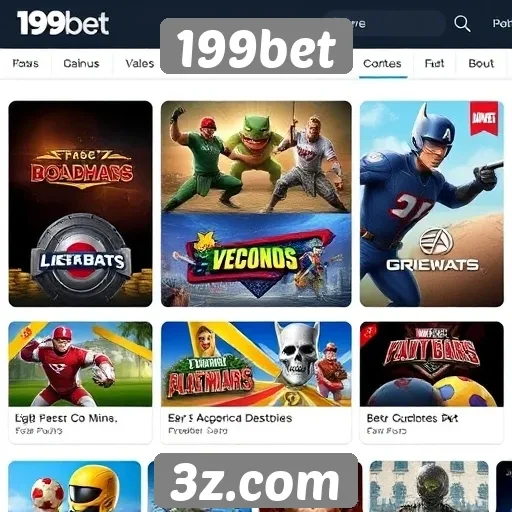Open the Acporica Destbies game title link
Image resolution: width=512 pixels, height=512 pixels.
tap(230, 418)
